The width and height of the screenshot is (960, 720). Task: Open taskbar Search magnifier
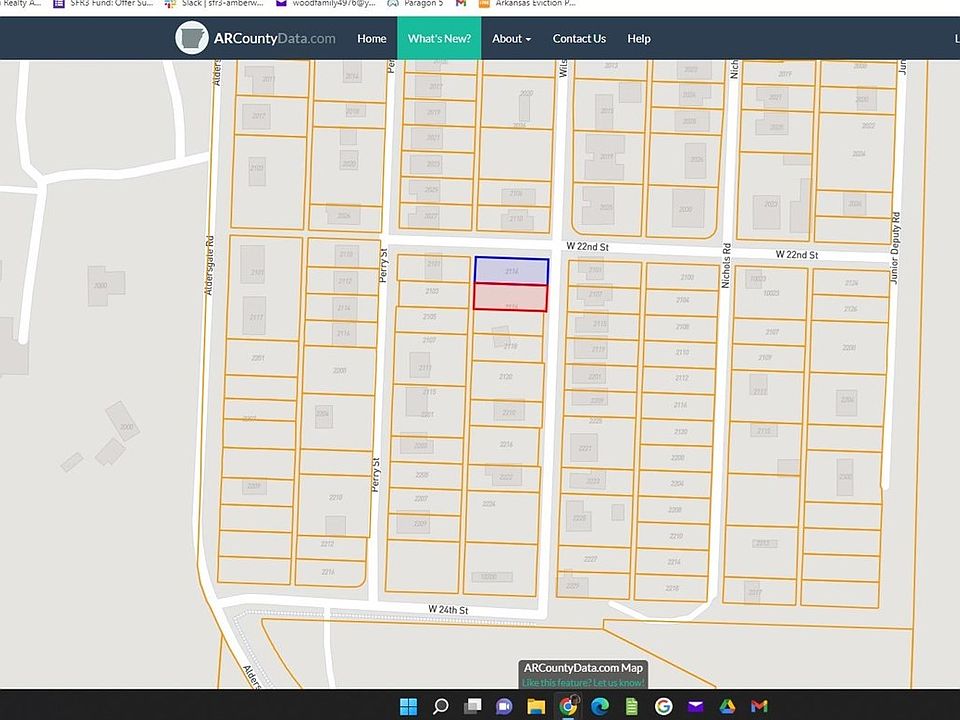440,707
